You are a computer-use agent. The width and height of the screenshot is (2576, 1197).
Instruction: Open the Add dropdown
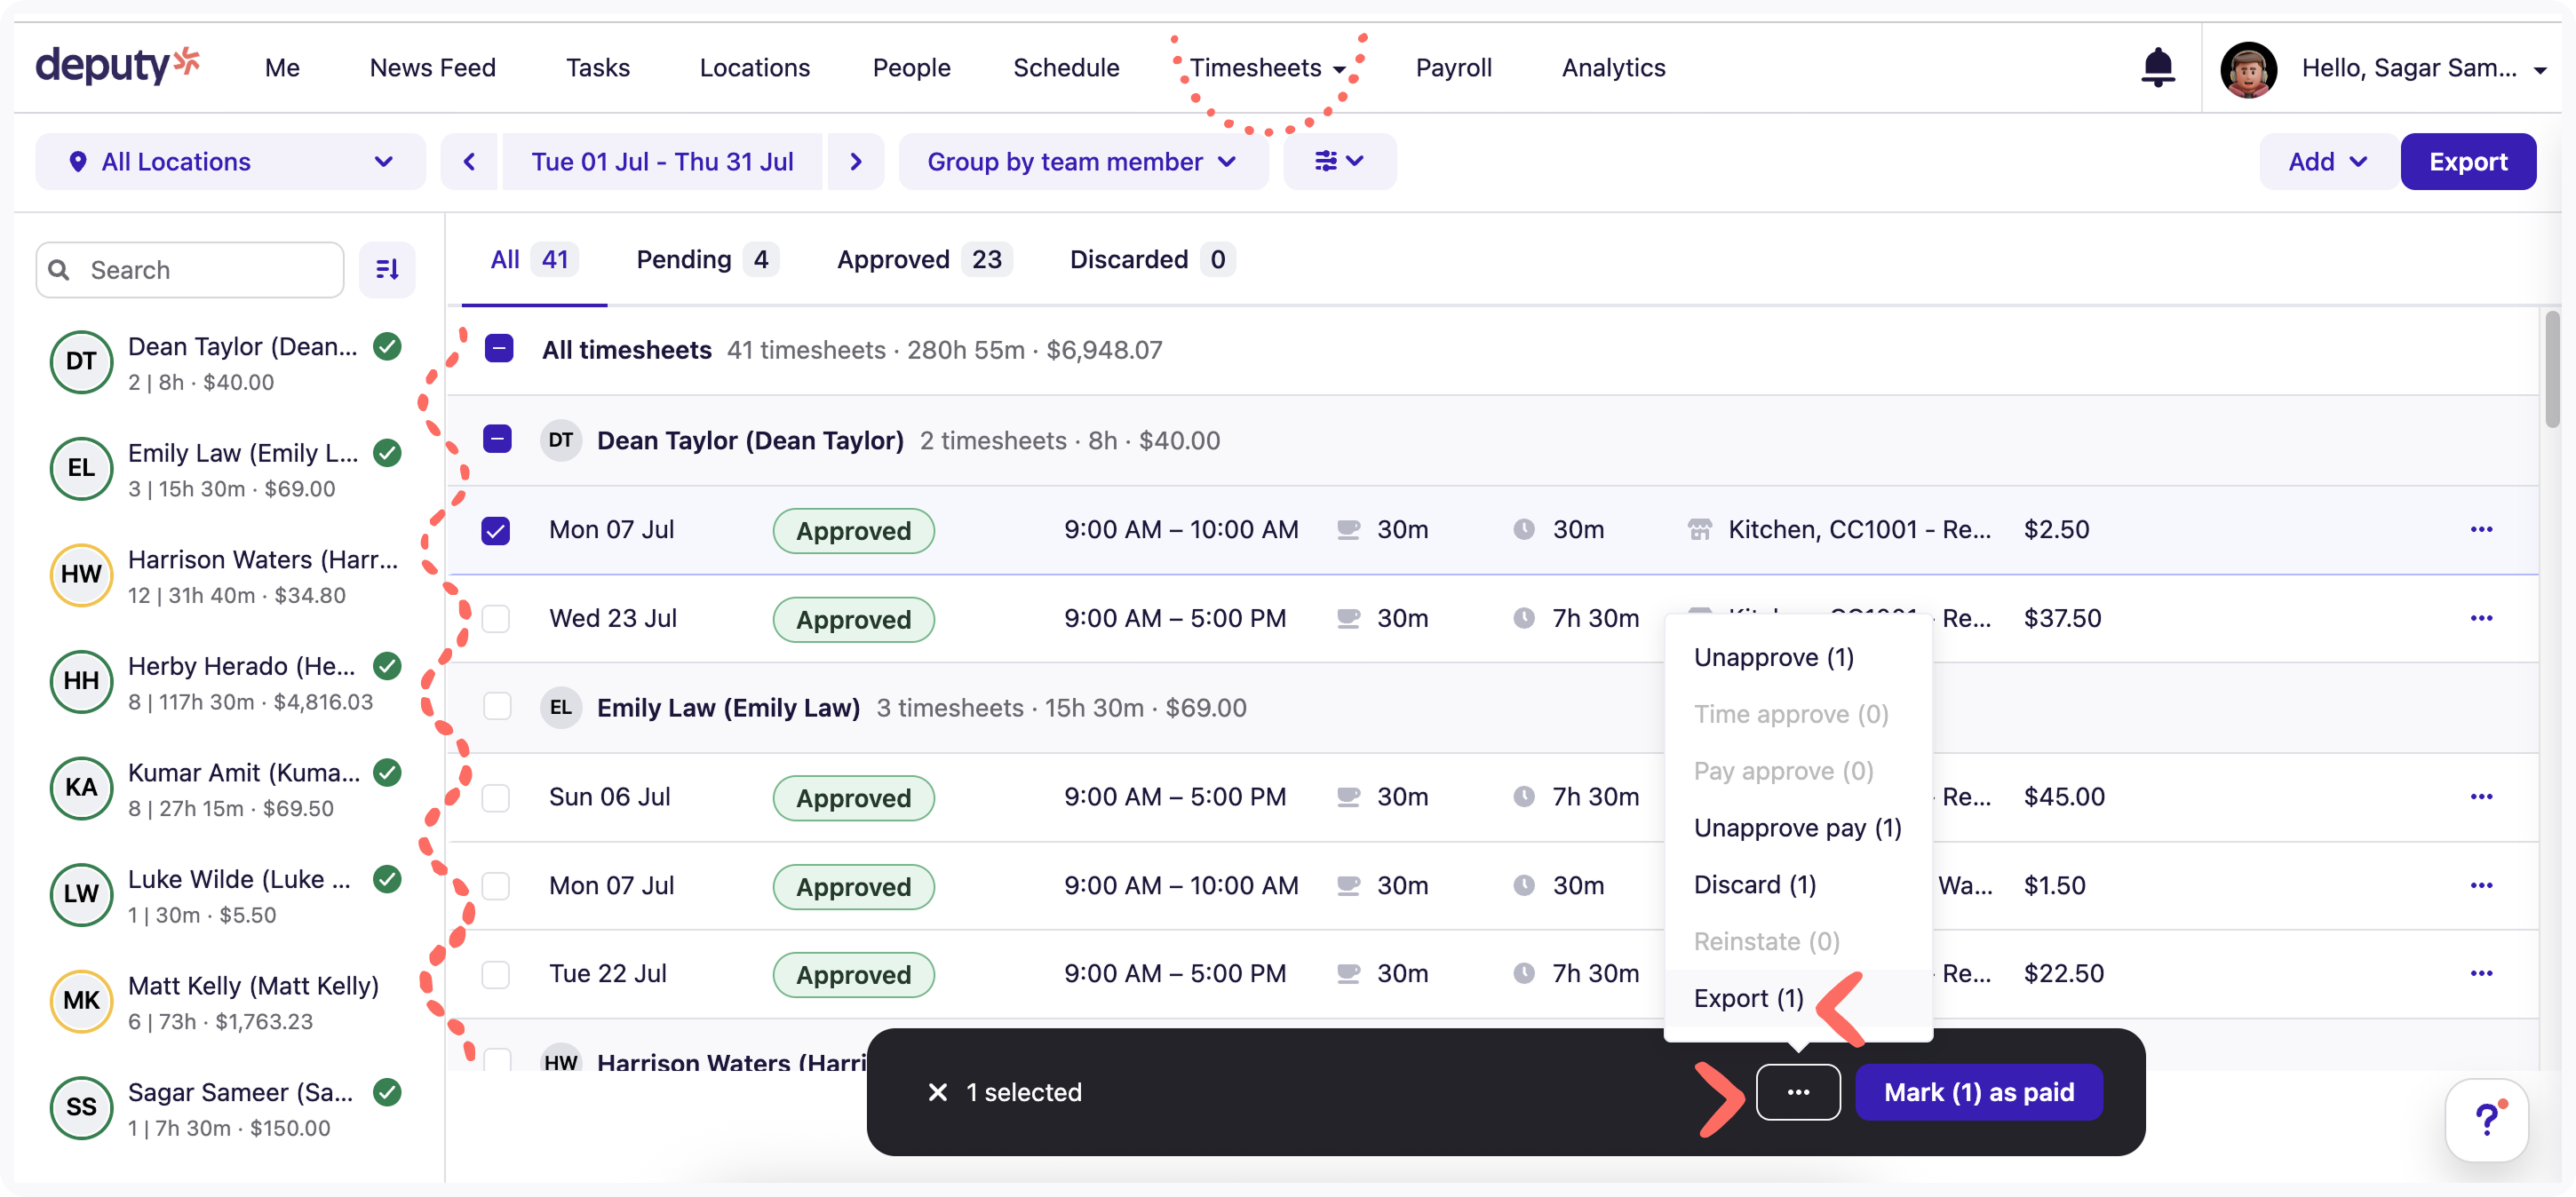click(x=2326, y=161)
